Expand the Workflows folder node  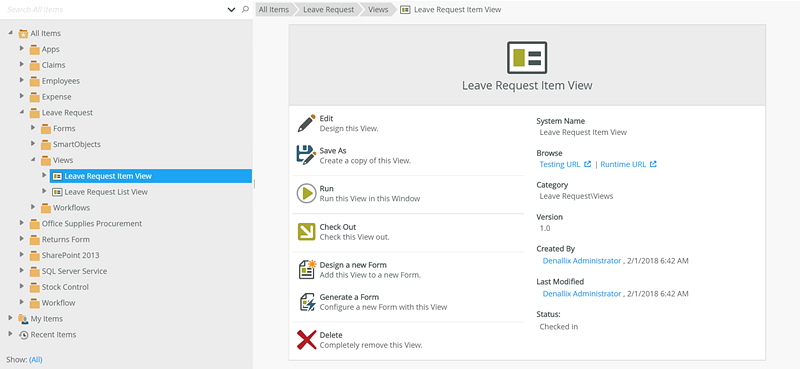33,207
